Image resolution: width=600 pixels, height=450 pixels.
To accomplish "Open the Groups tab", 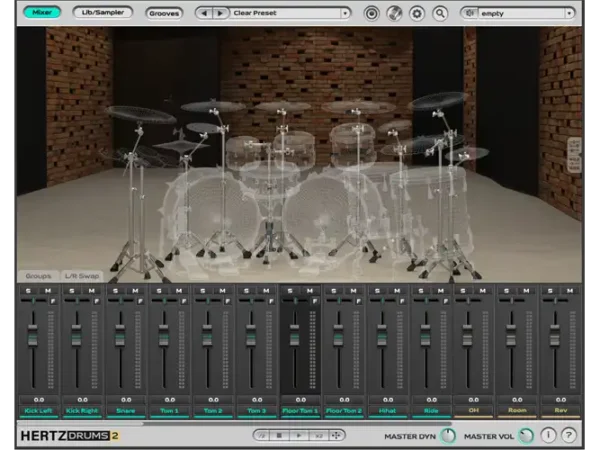I will pos(38,276).
